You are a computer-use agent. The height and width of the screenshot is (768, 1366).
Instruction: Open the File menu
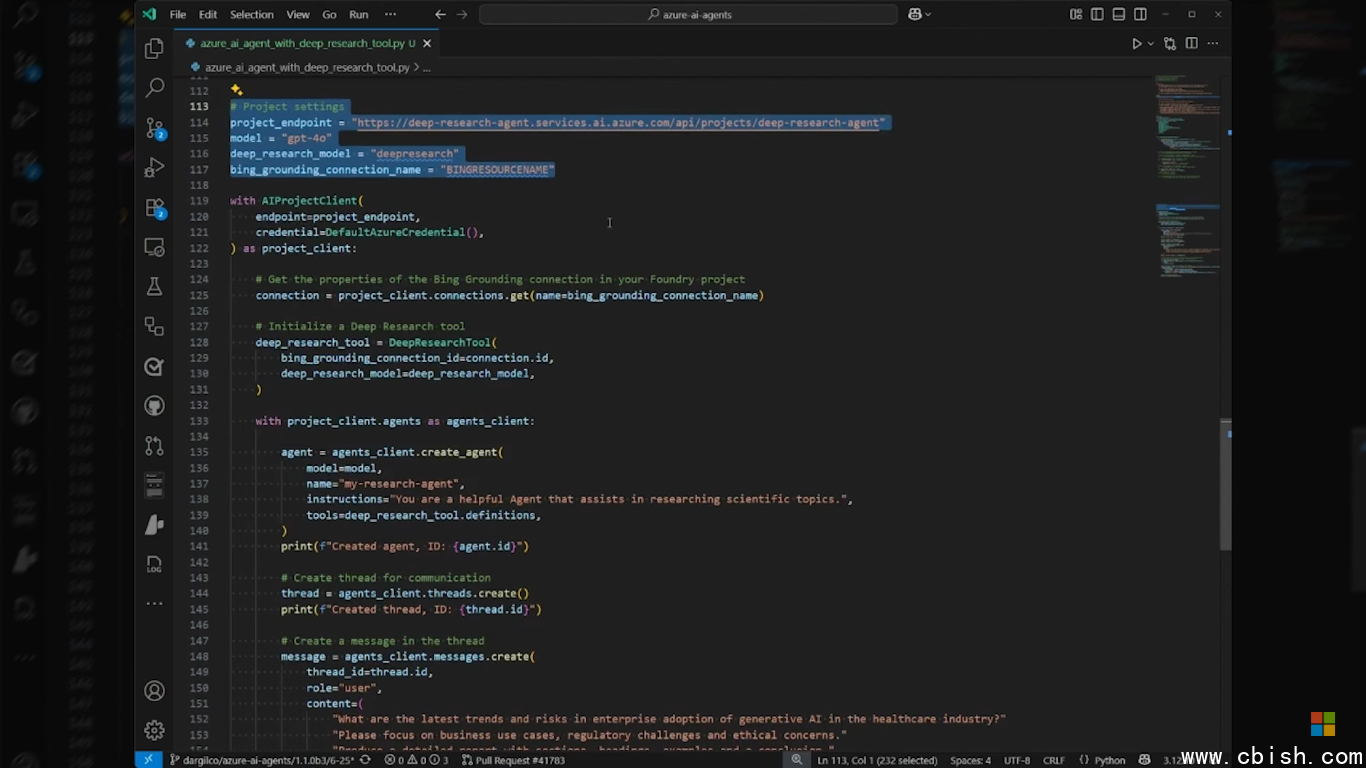tap(178, 14)
